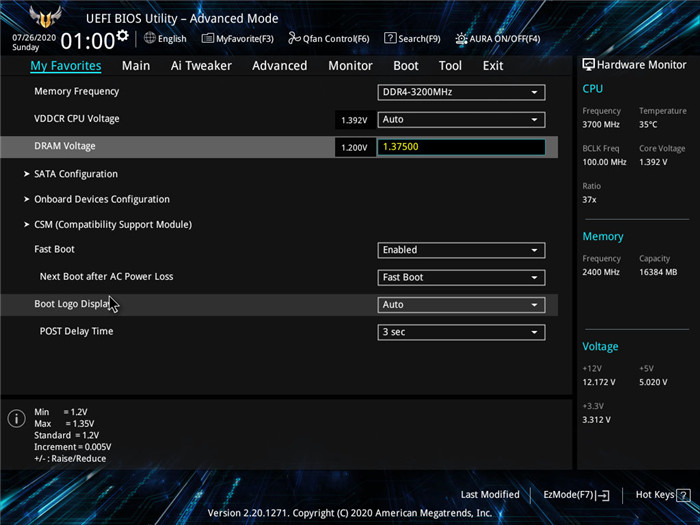The image size is (700, 525).
Task: Switch to EzMode(F7)
Action: click(x=576, y=495)
